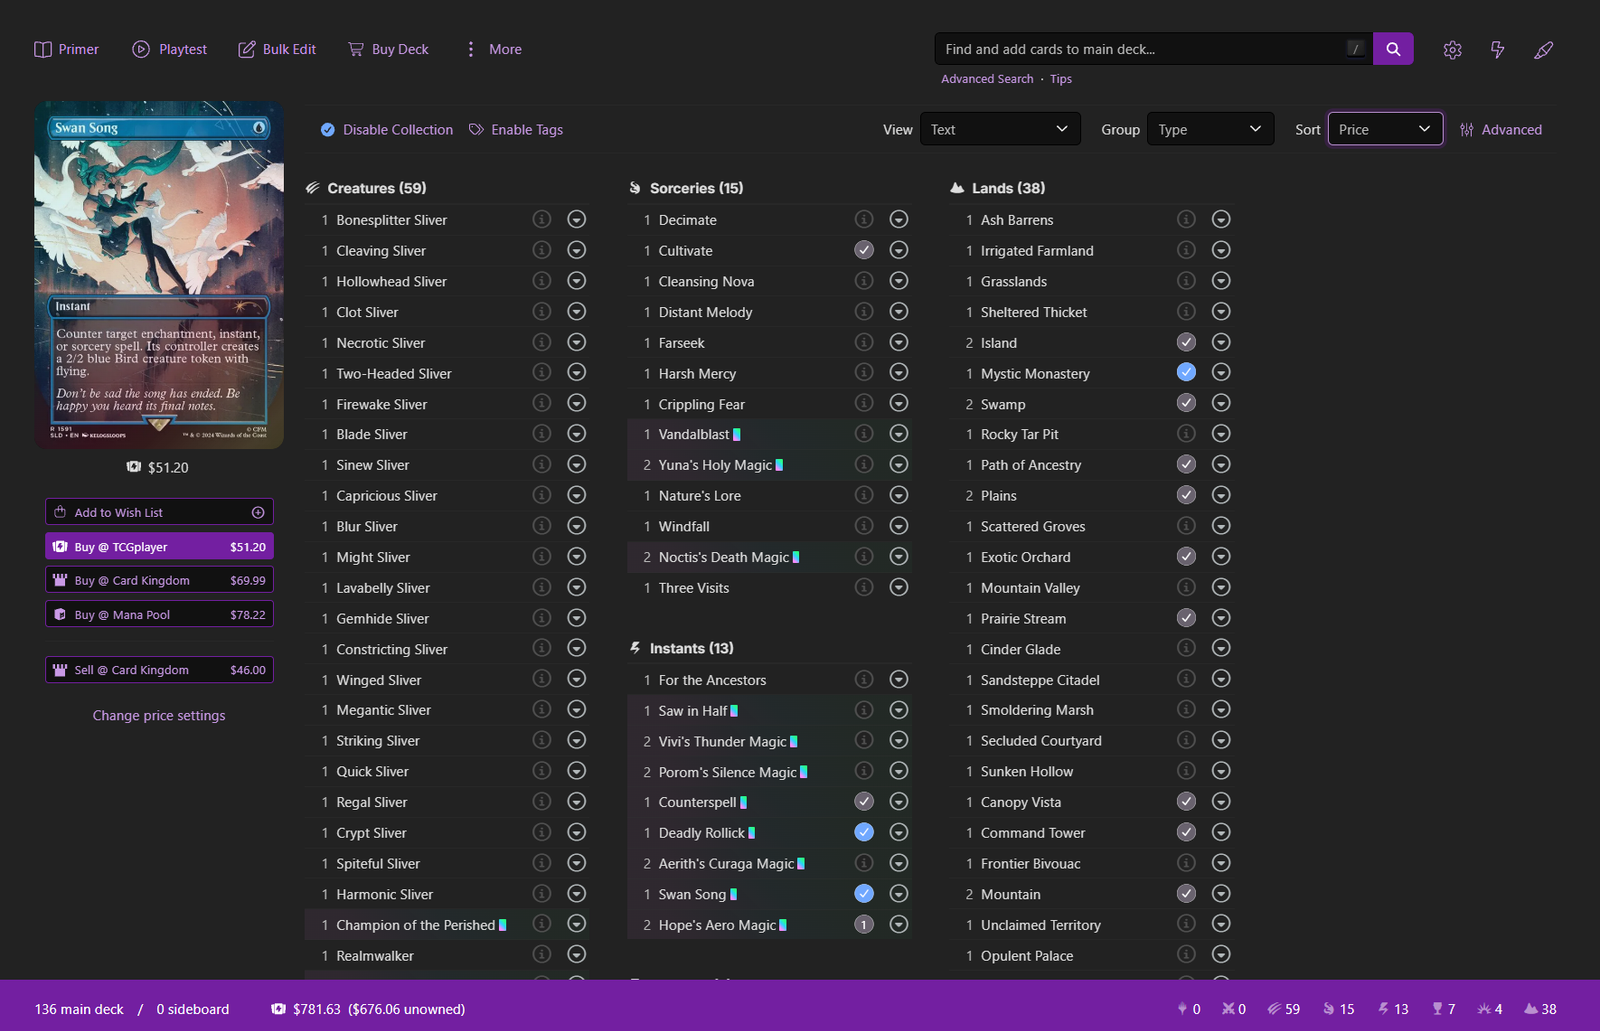The width and height of the screenshot is (1600, 1031).
Task: Open the More menu
Action: [x=493, y=49]
